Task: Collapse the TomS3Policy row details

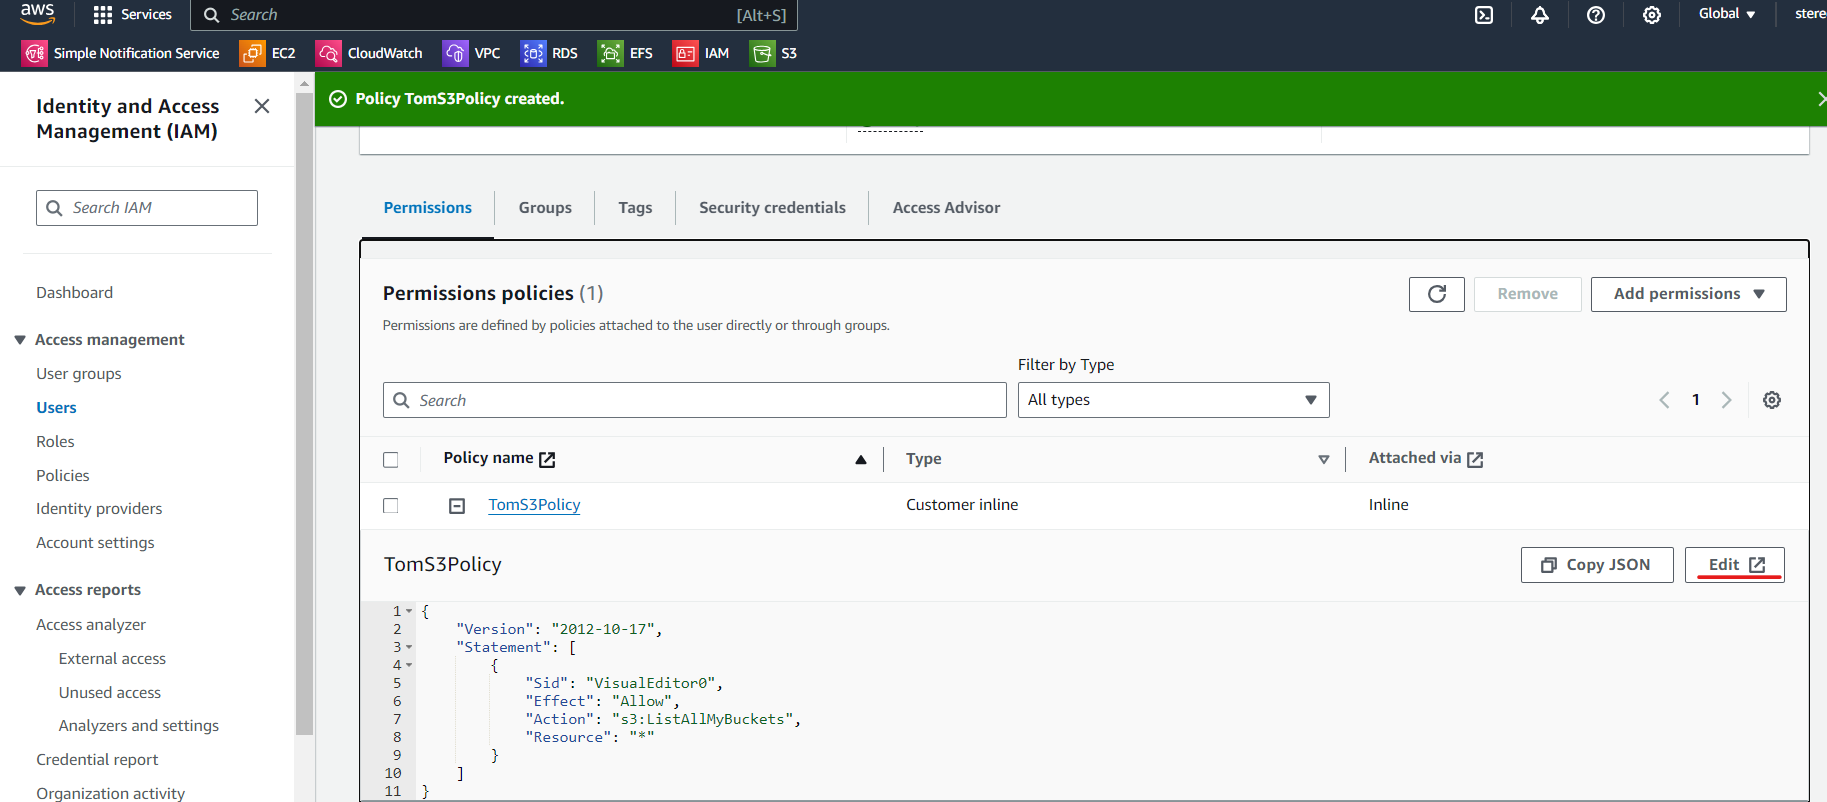Action: tap(457, 506)
